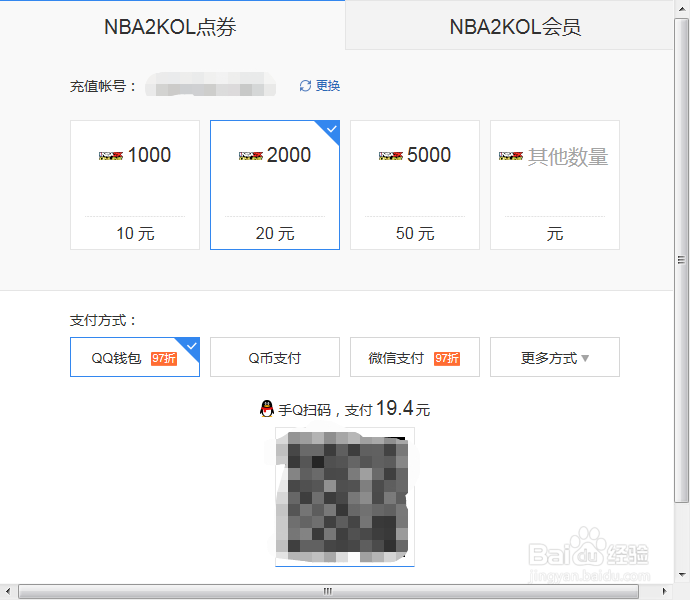The image size is (690, 600).
Task: Click the 支付方式 label
Action: (x=103, y=320)
